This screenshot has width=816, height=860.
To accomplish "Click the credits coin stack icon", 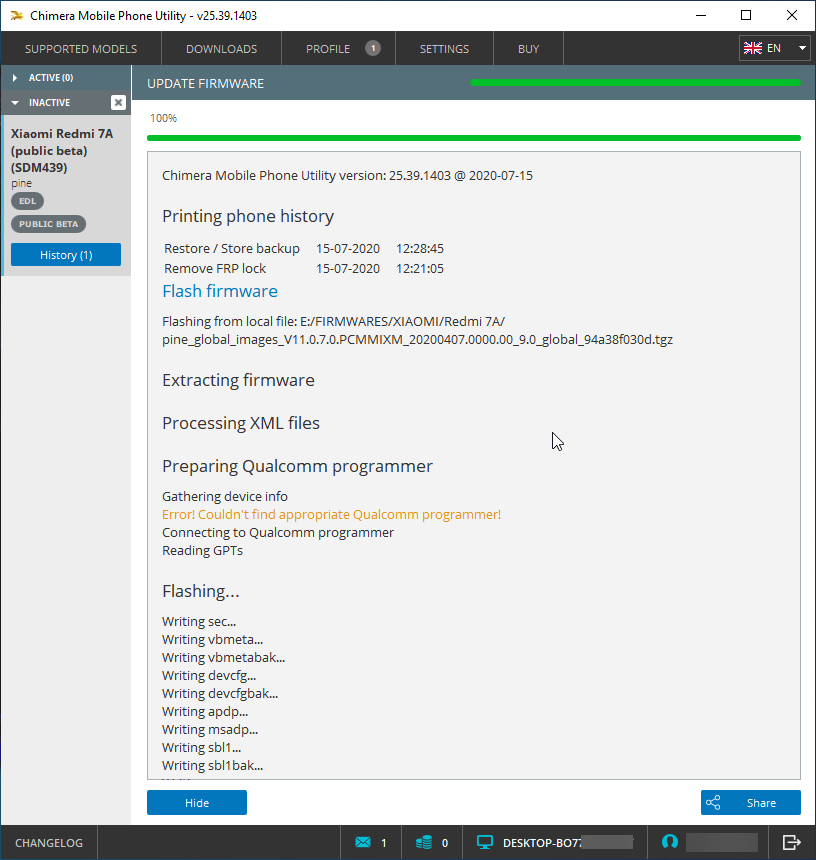I will (424, 842).
